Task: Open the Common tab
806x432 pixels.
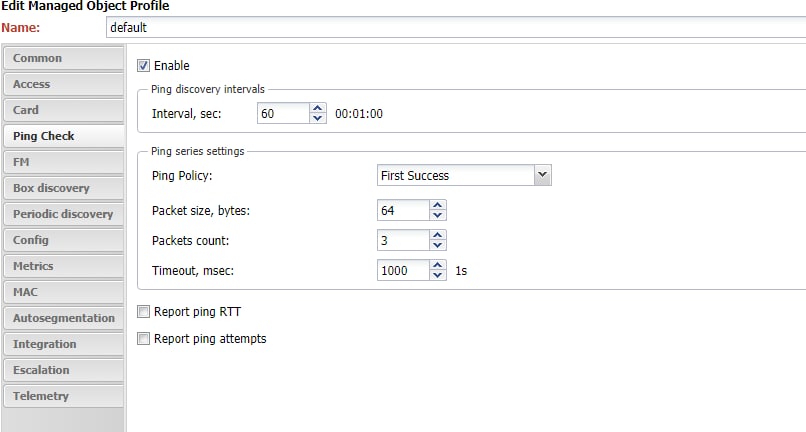Action: tap(63, 58)
